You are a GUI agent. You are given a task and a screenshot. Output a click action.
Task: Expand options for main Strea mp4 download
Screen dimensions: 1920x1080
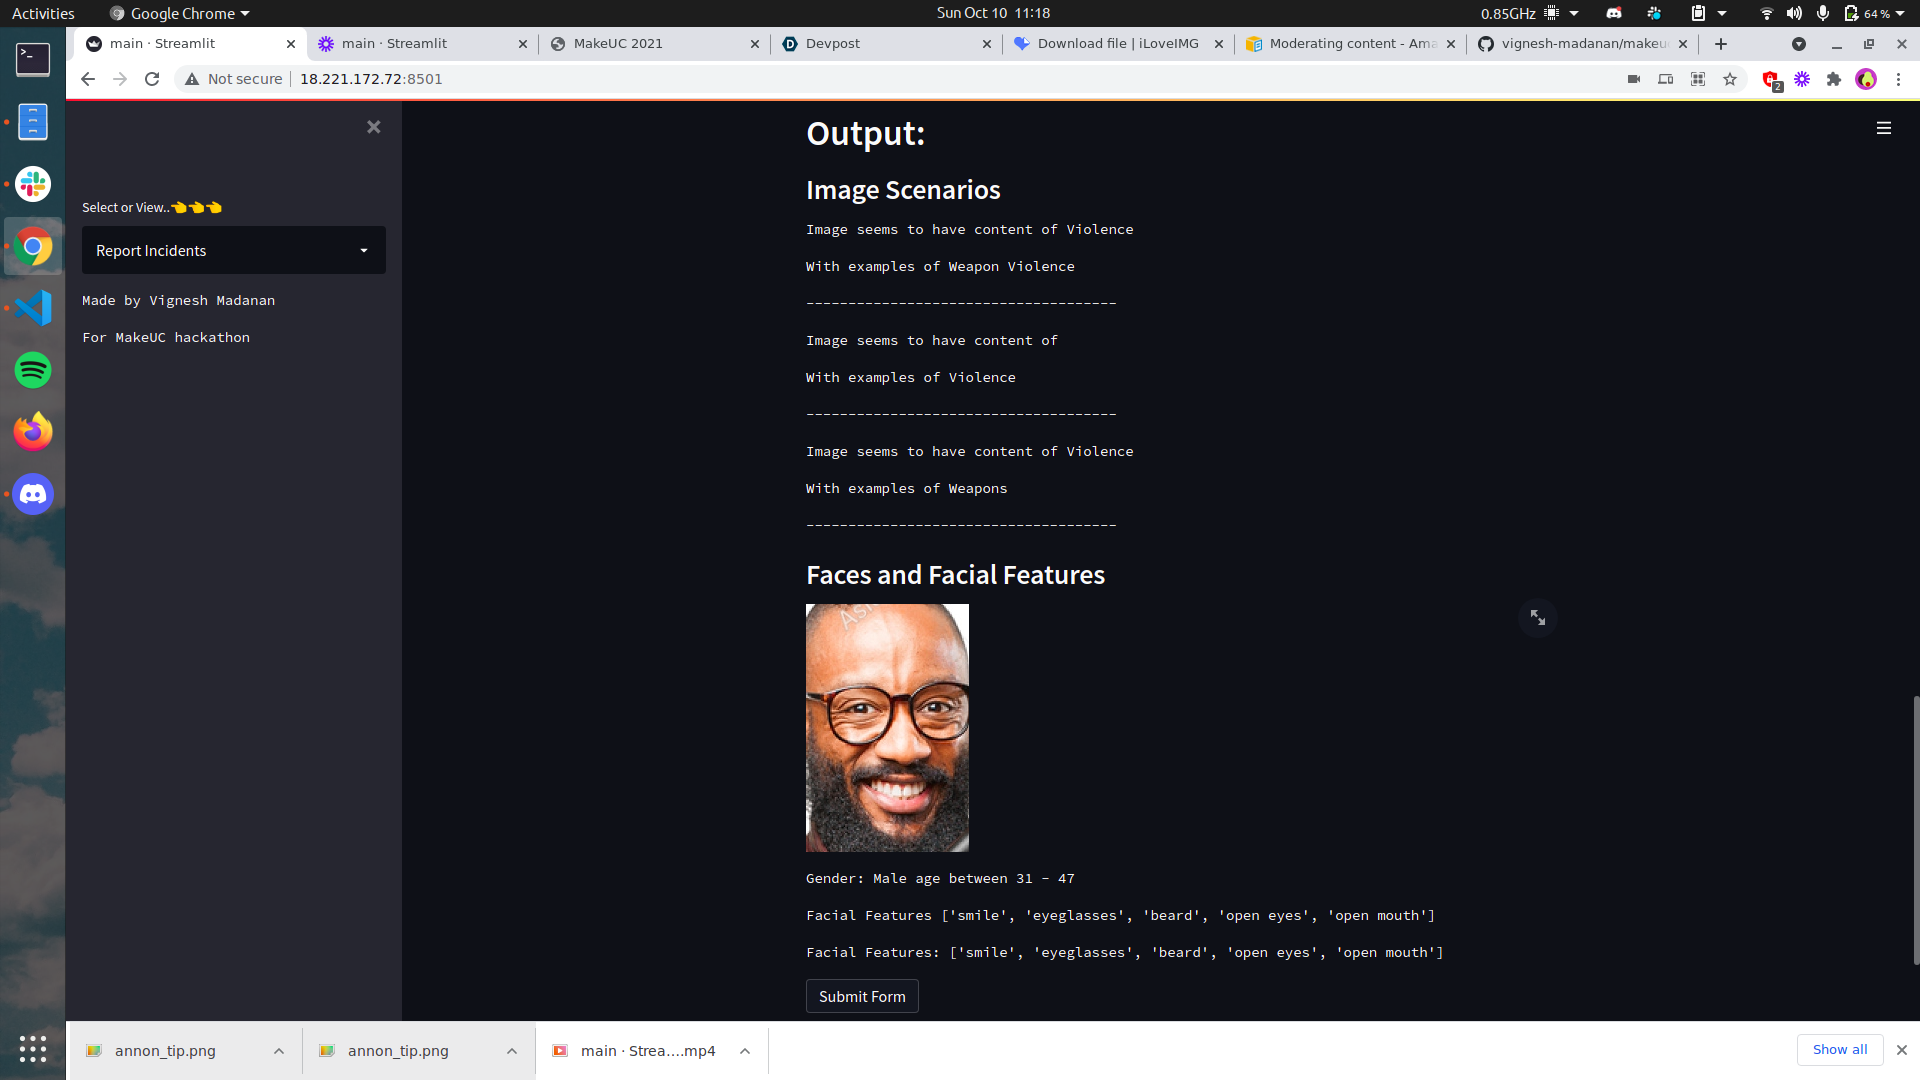pos(745,1051)
